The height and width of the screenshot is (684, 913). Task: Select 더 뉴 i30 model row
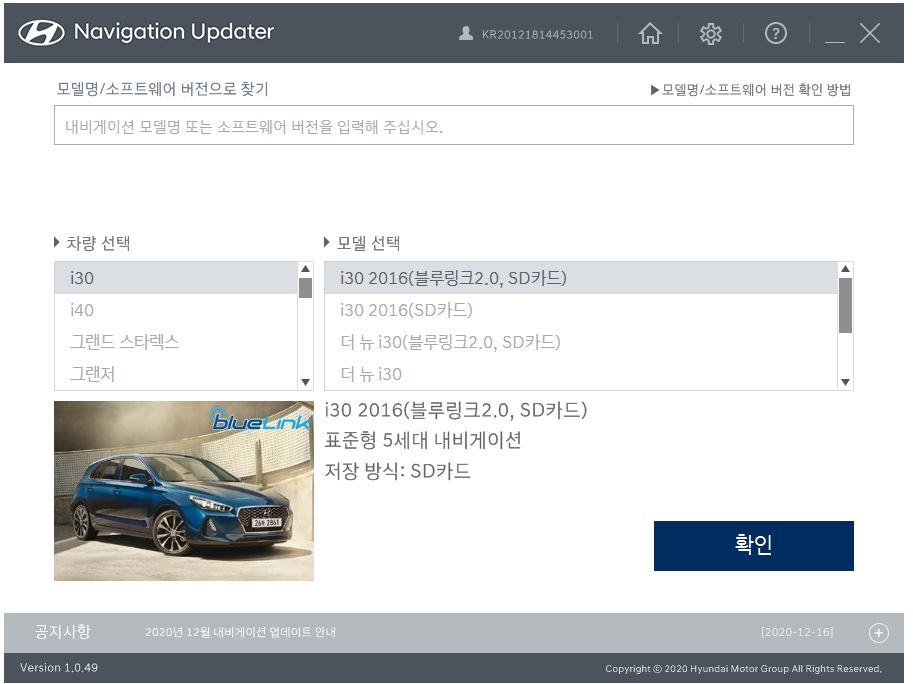click(581, 374)
